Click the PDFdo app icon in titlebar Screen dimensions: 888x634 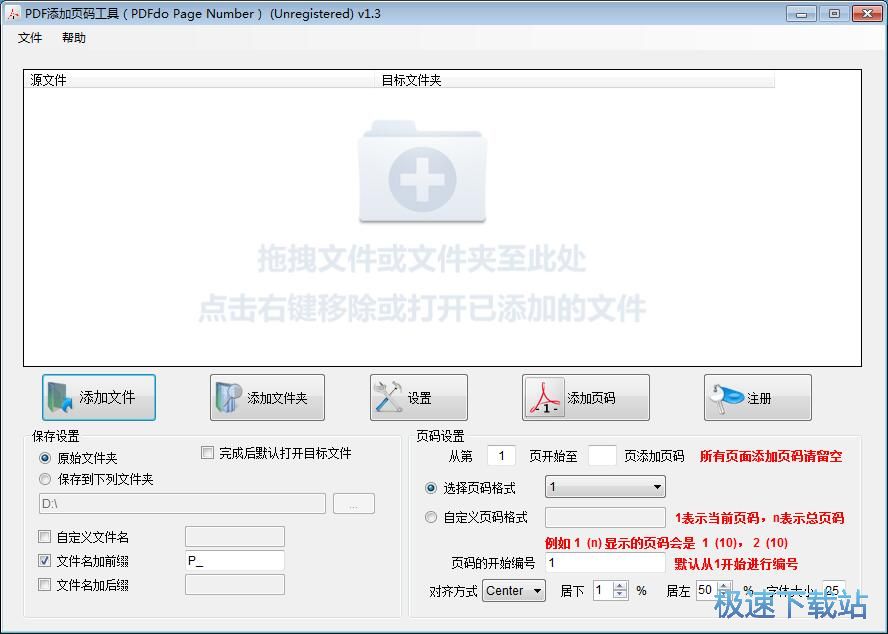click(12, 13)
